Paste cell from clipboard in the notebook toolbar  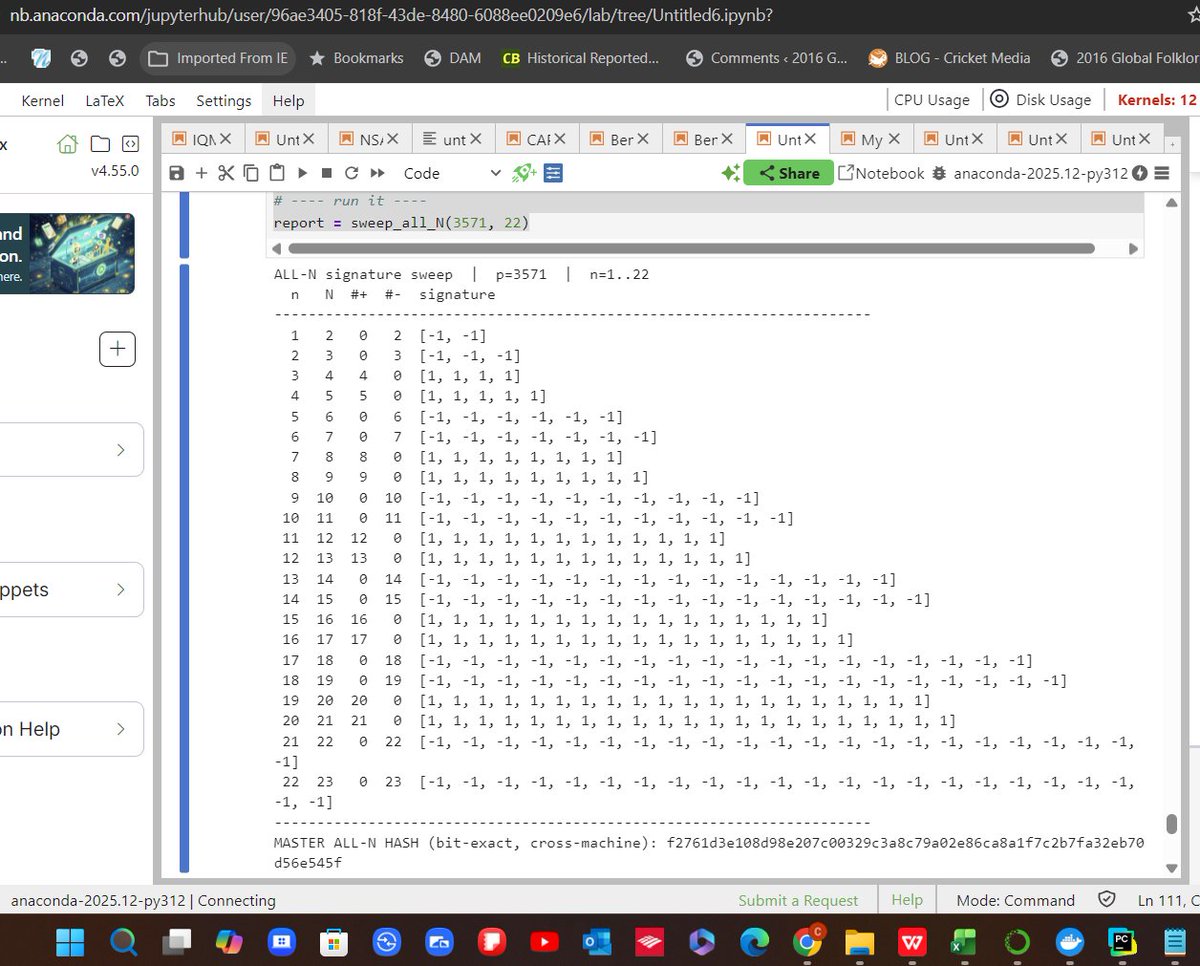tap(276, 173)
